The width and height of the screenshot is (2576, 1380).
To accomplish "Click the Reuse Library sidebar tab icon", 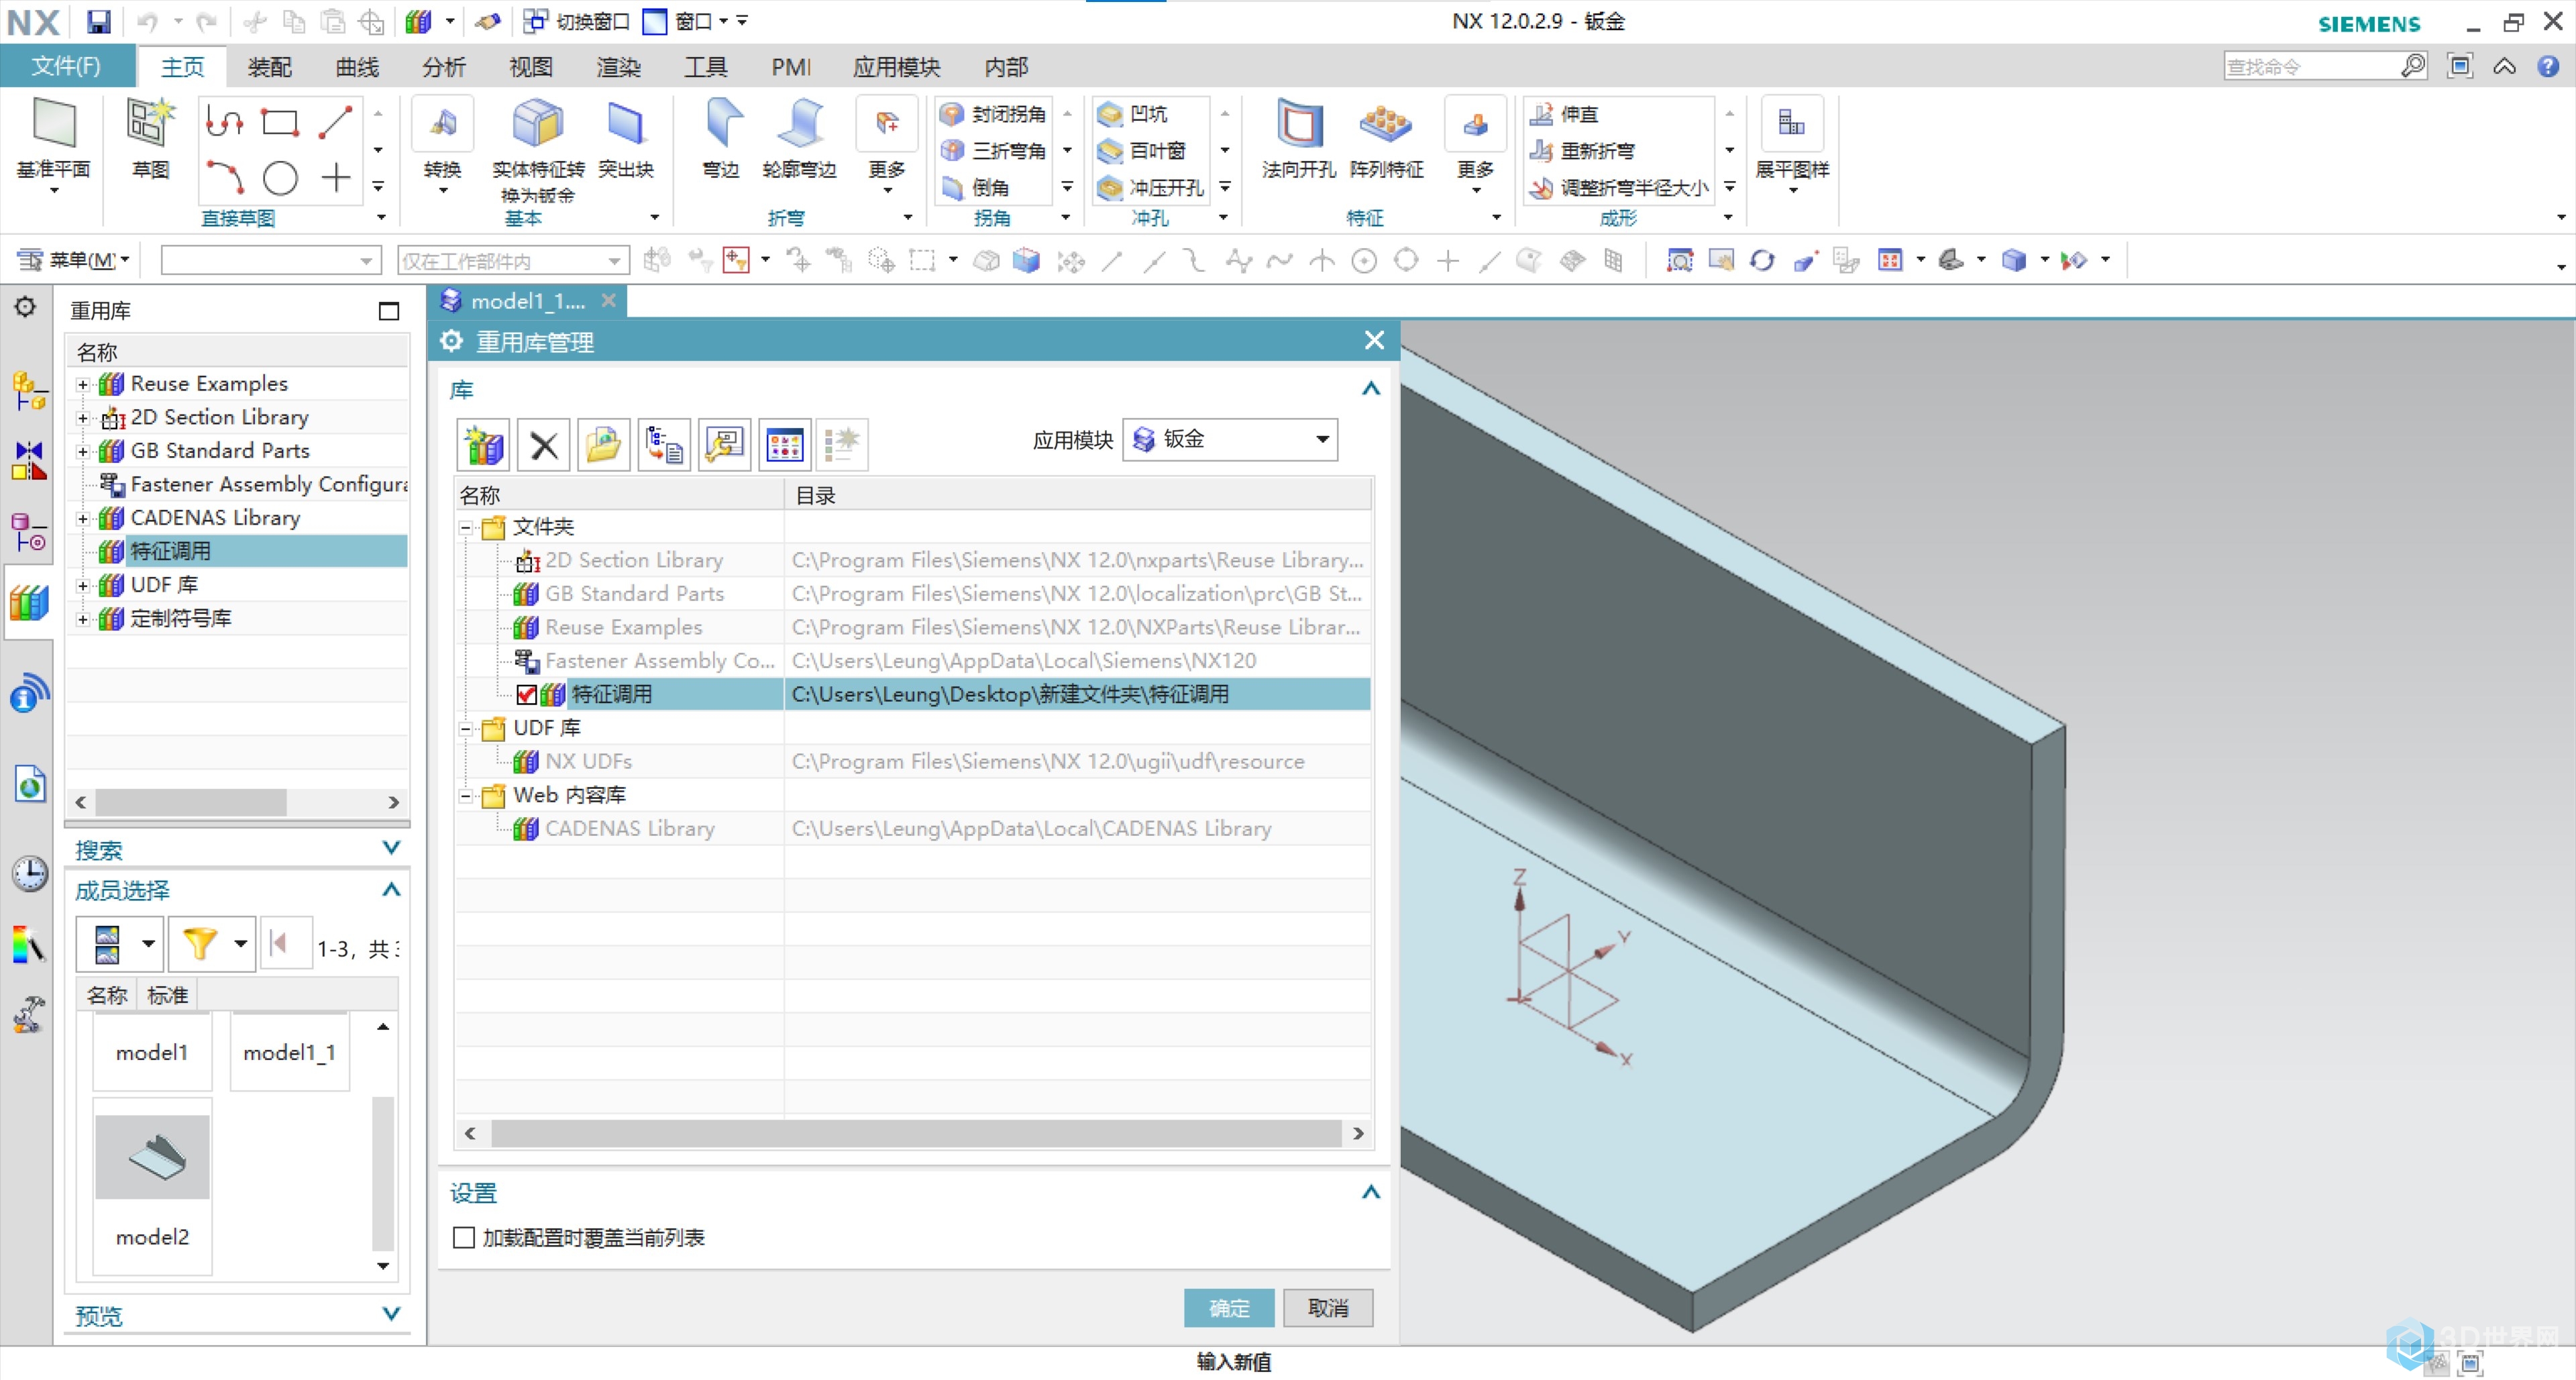I will pos(29,604).
